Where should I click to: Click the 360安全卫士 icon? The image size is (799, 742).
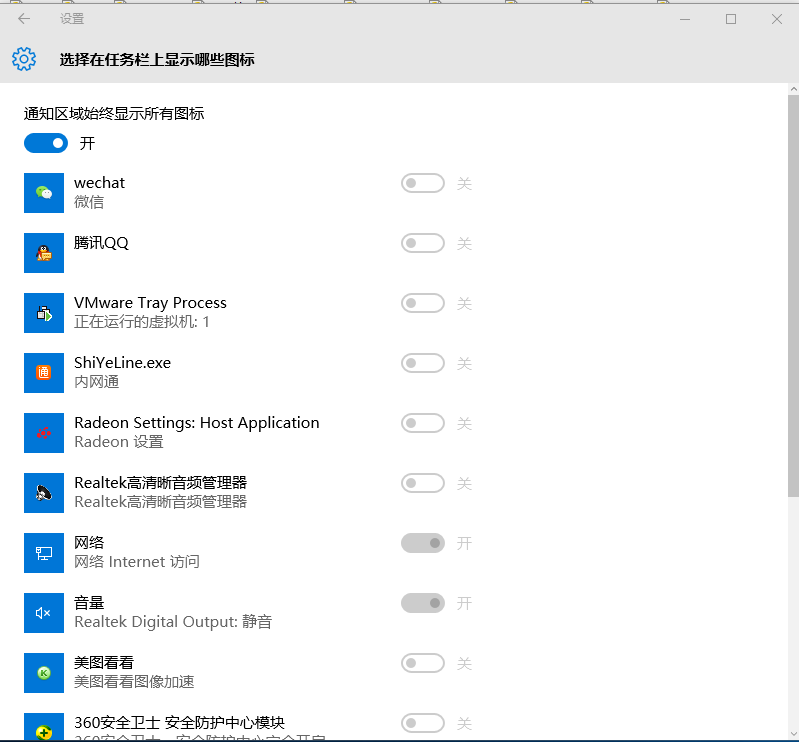pyautogui.click(x=44, y=726)
